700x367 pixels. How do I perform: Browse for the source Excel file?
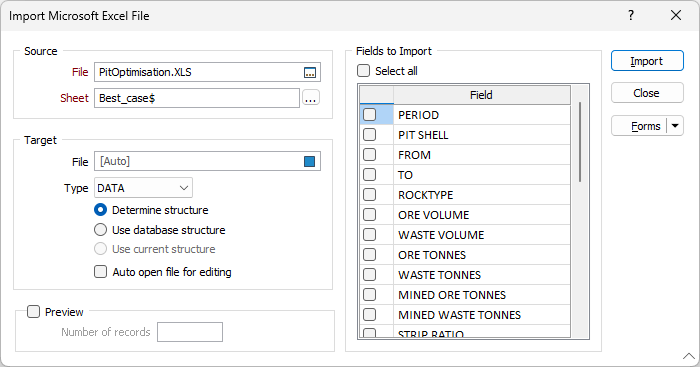310,72
